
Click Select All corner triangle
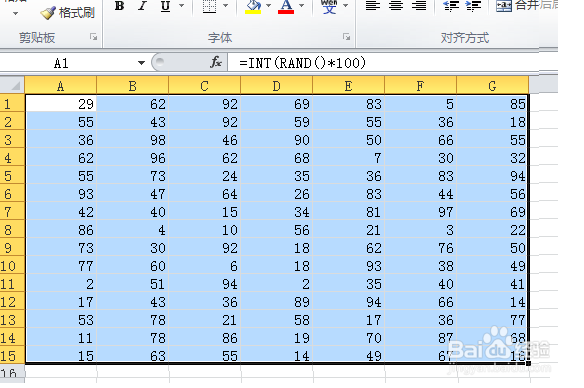[x=12, y=85]
